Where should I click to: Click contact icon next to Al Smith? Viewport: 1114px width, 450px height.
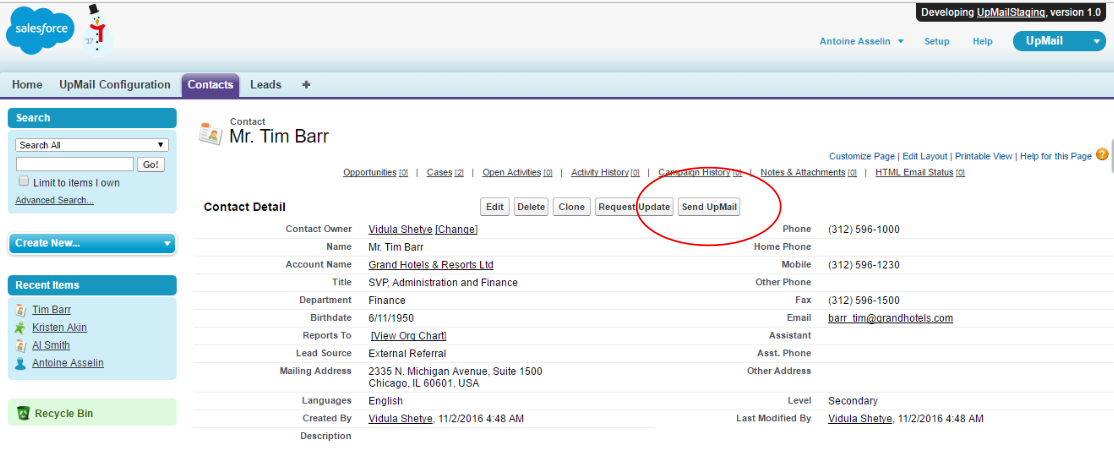(20, 345)
